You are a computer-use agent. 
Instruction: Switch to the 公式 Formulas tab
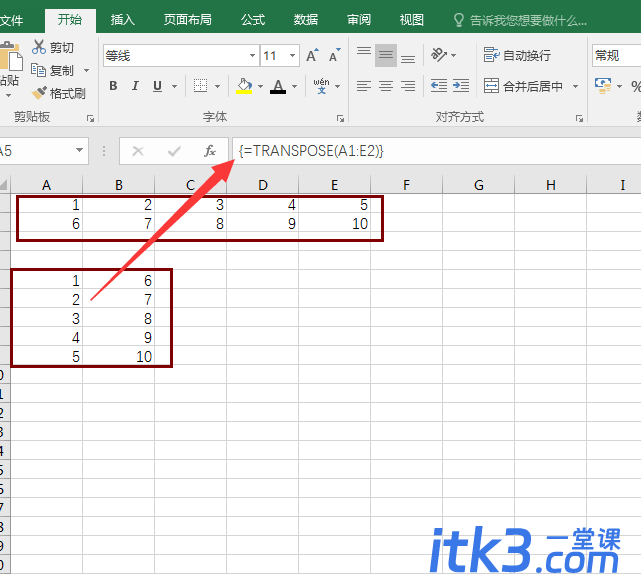pos(253,20)
